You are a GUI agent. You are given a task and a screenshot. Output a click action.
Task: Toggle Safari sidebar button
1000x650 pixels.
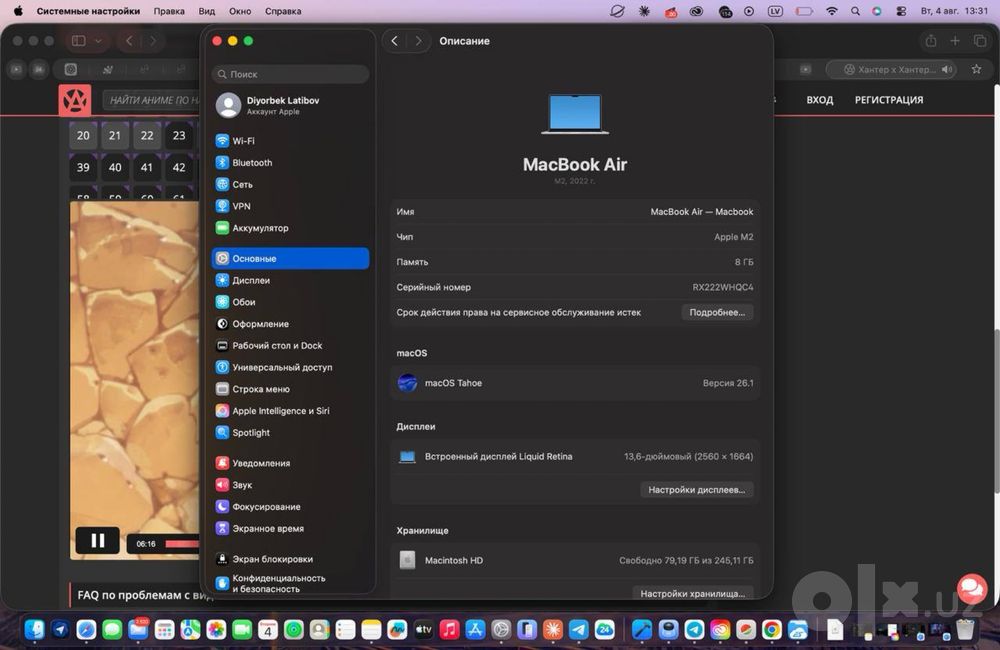click(x=78, y=41)
